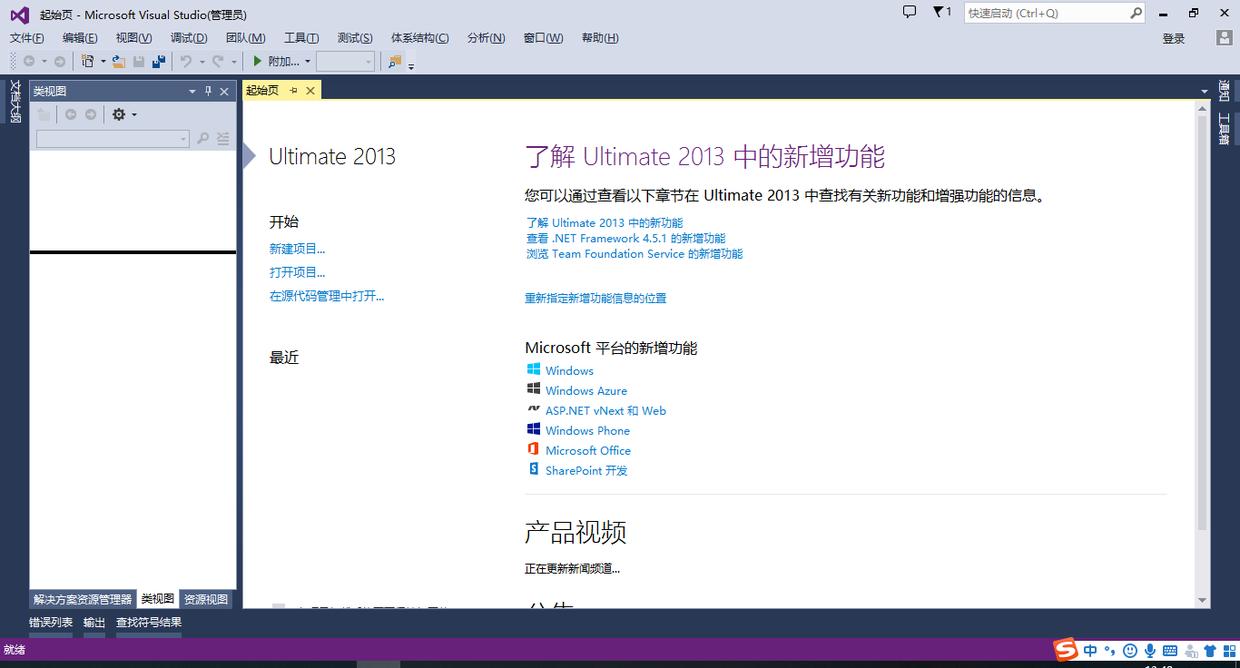The width and height of the screenshot is (1240, 668).
Task: Unpin the 类视图 panel
Action: coord(208,91)
